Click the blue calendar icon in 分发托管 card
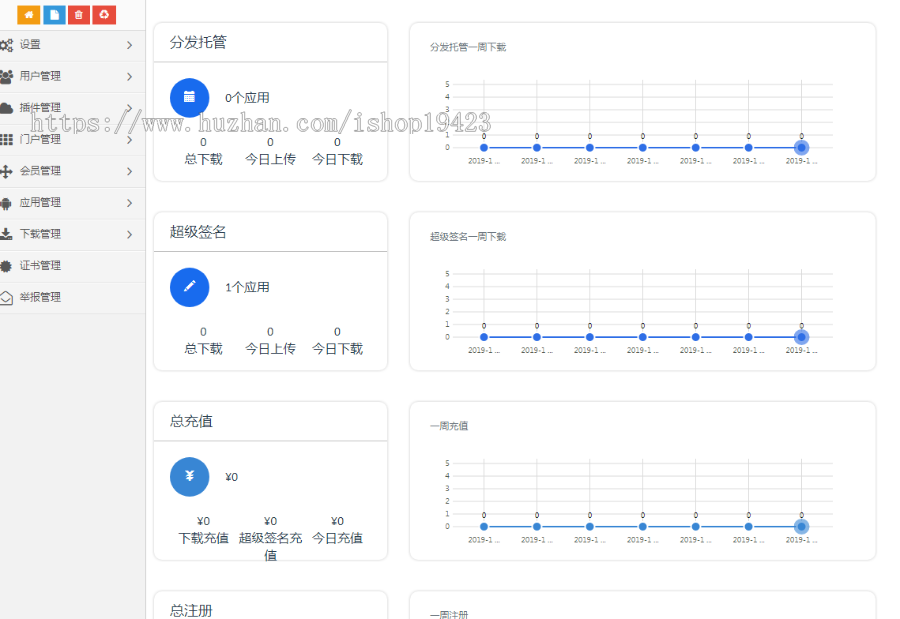900x619 pixels. click(x=189, y=97)
